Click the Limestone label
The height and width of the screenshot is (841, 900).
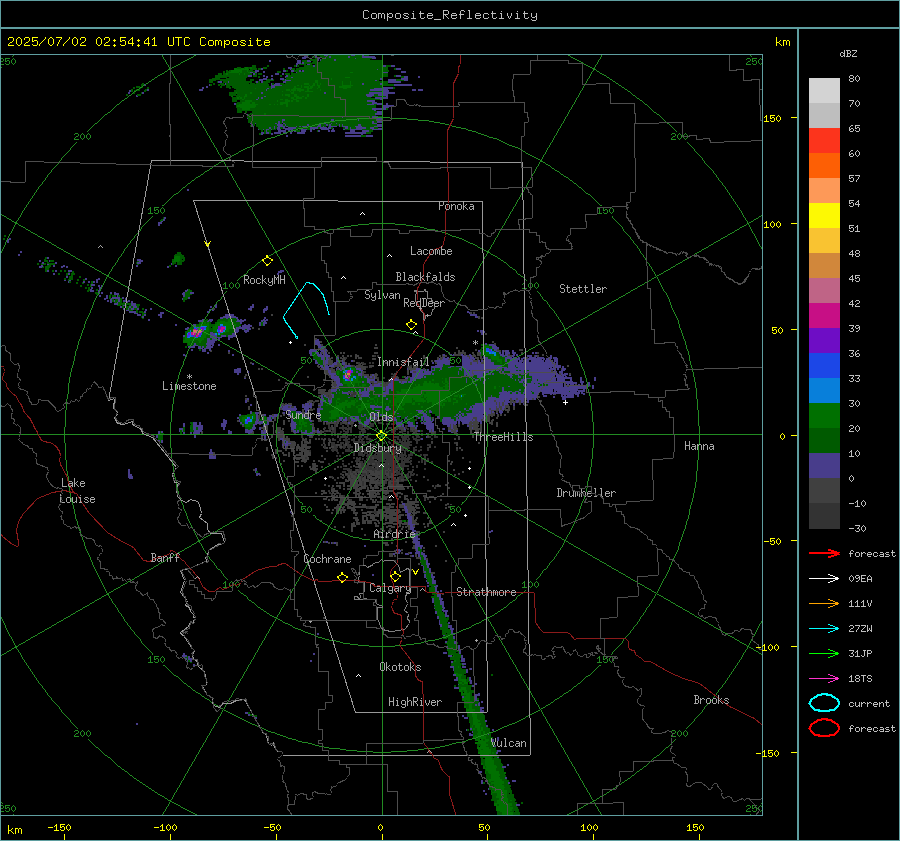point(189,386)
